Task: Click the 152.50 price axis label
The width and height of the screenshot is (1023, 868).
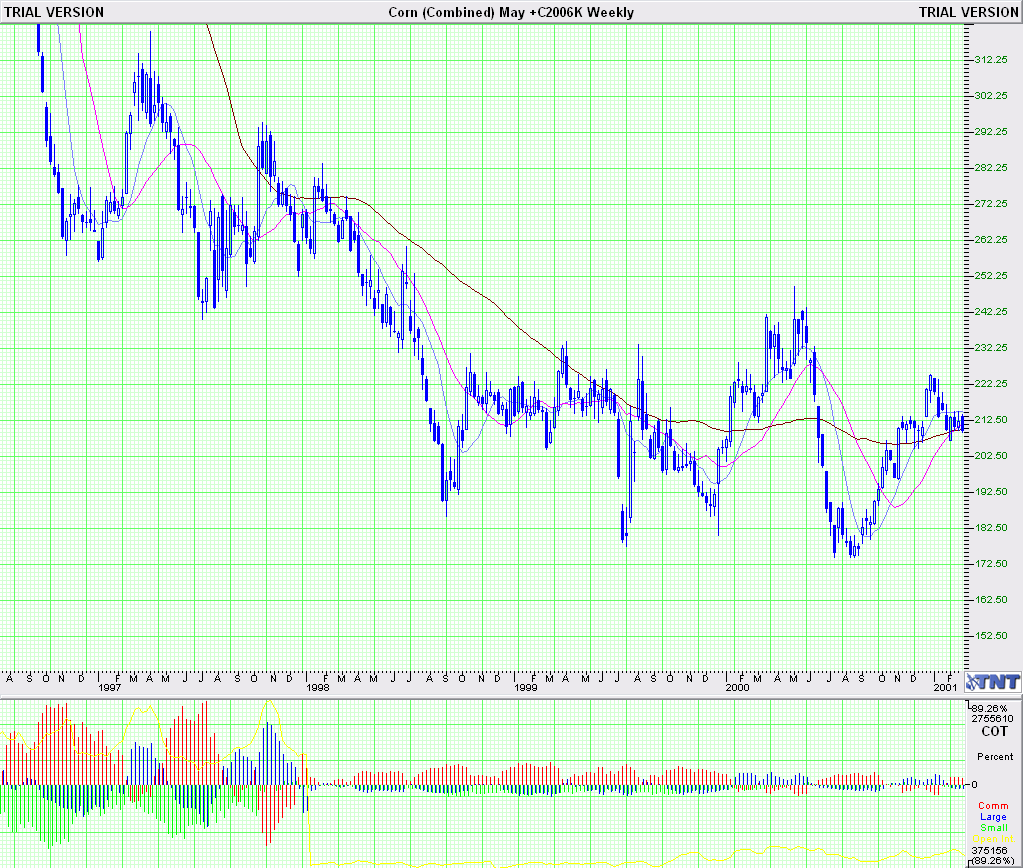Action: pyautogui.click(x=991, y=634)
